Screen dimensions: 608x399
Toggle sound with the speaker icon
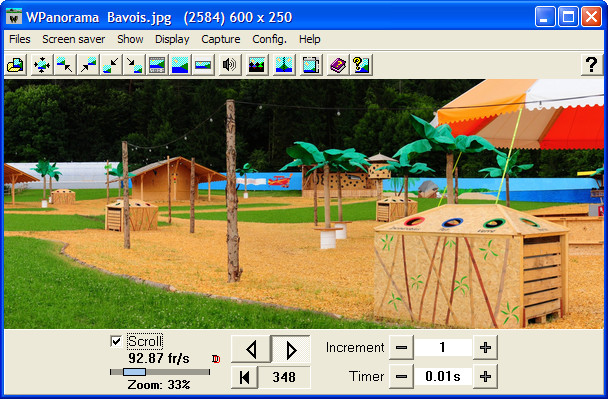[230, 65]
